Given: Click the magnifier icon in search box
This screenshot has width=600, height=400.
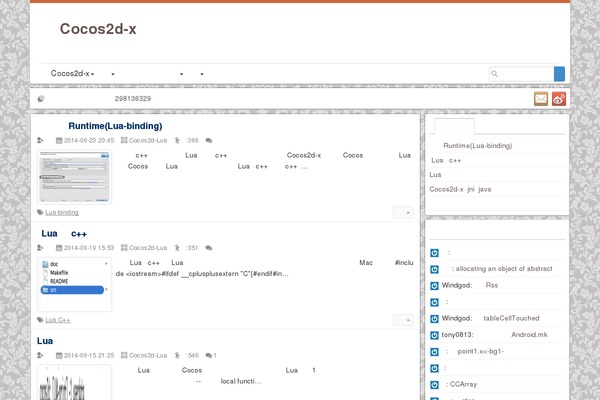Looking at the screenshot, I should [x=494, y=73].
